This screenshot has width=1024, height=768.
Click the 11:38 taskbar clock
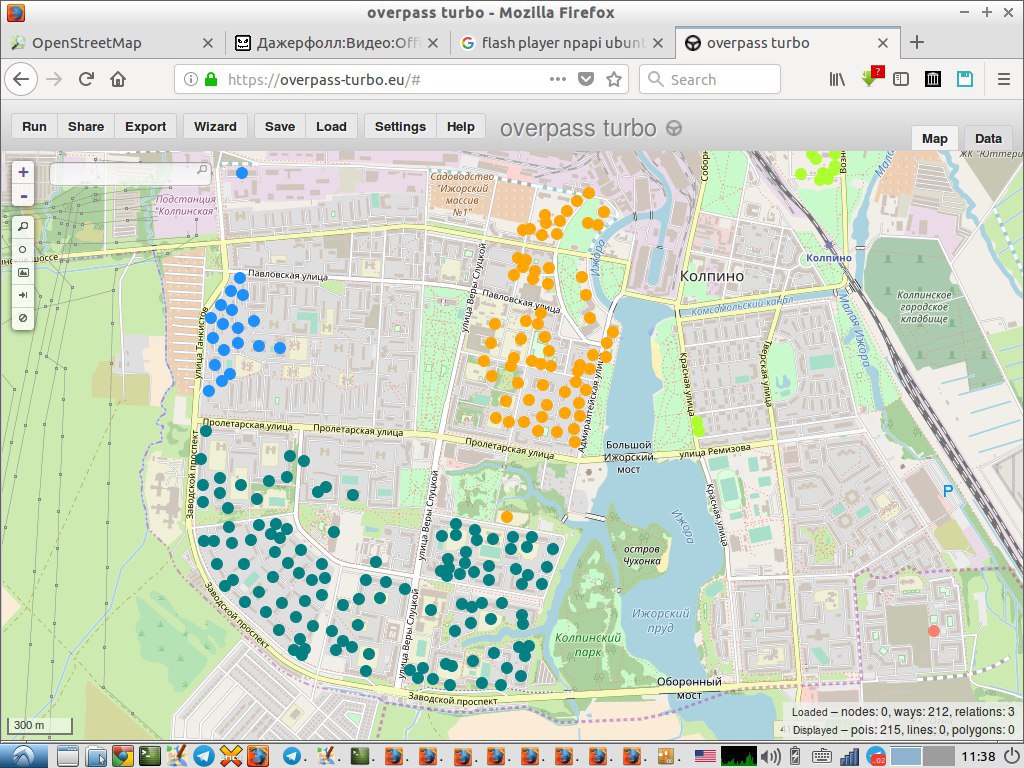[978, 757]
